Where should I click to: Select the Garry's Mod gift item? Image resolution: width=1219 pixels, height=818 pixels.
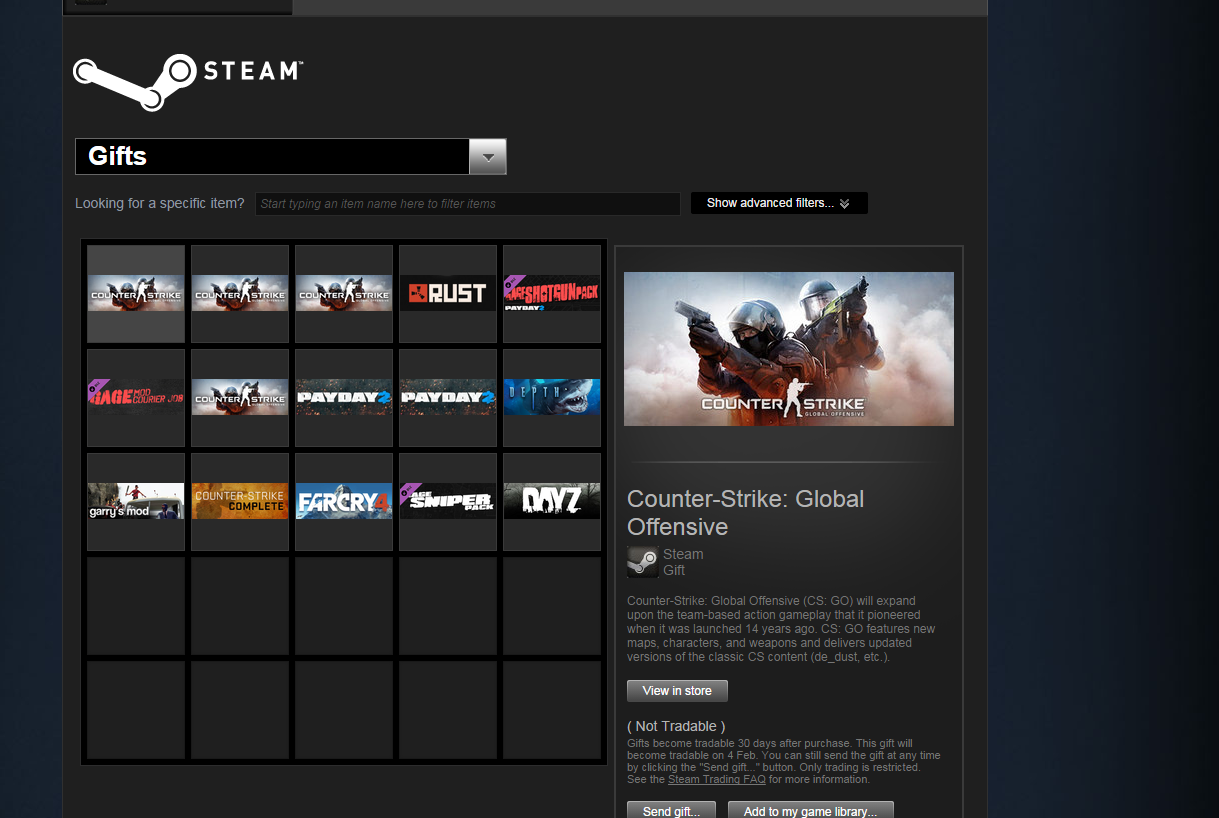click(x=136, y=502)
